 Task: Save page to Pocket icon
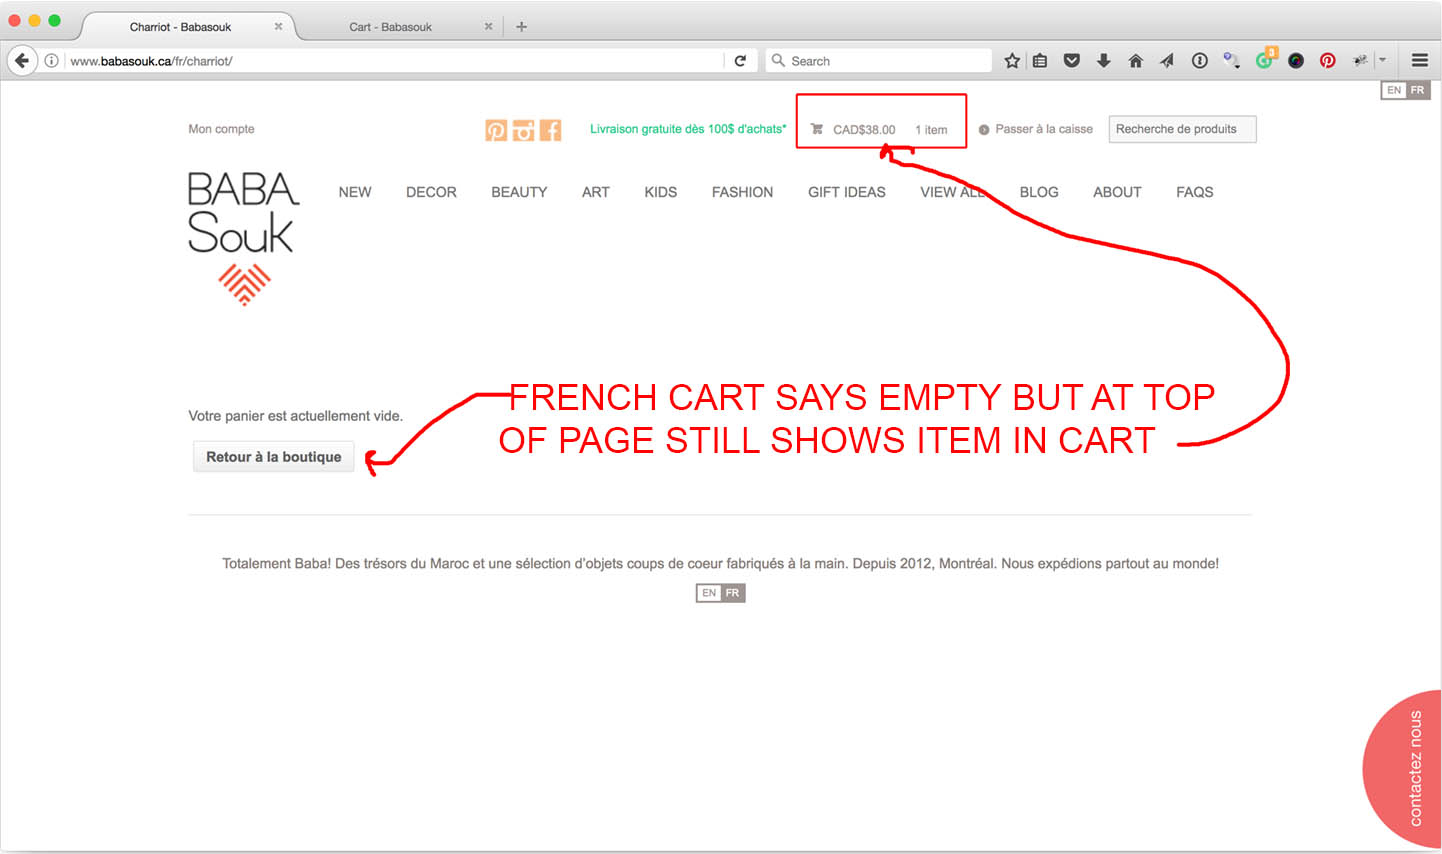pos(1072,61)
